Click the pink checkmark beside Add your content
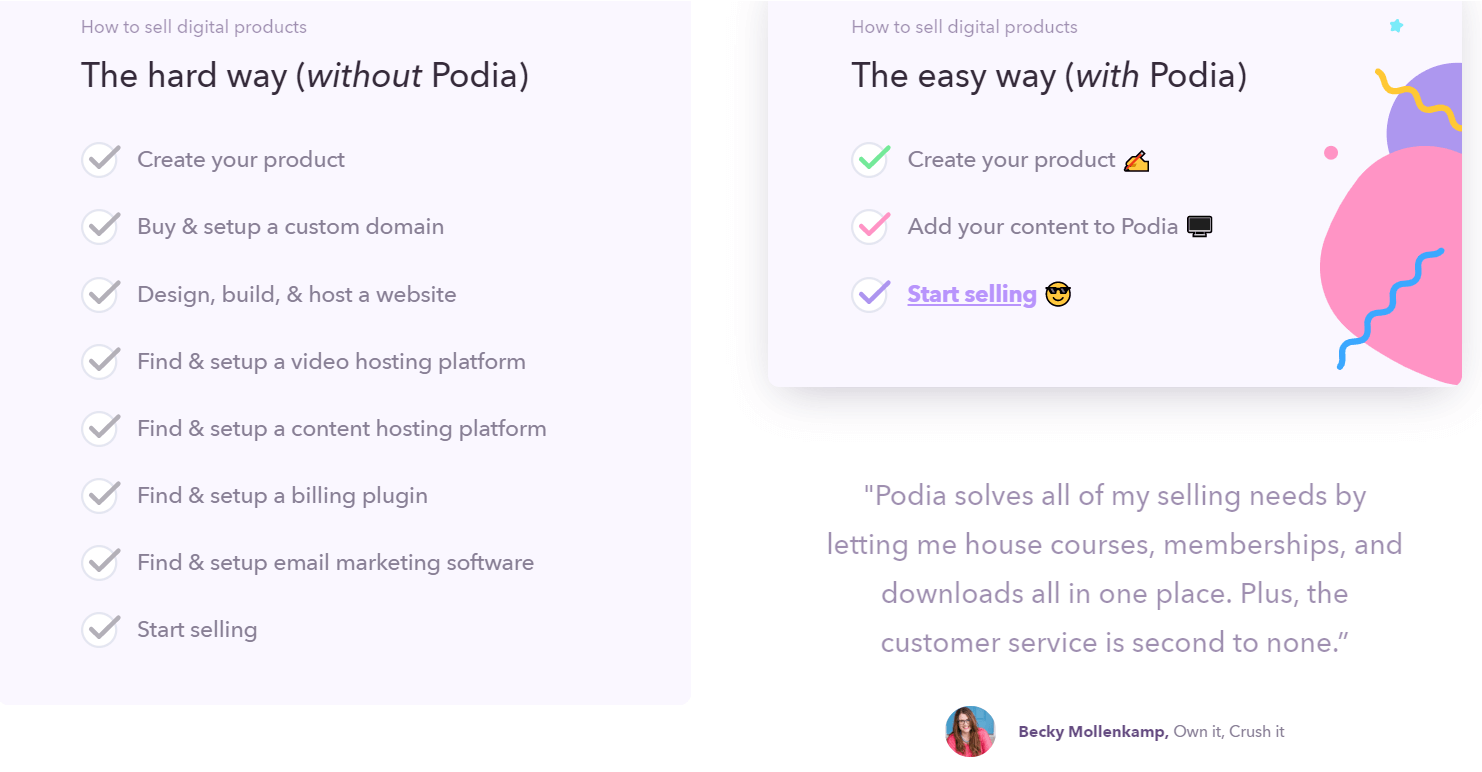Viewport: 1482px width, 772px height. pyautogui.click(x=871, y=227)
